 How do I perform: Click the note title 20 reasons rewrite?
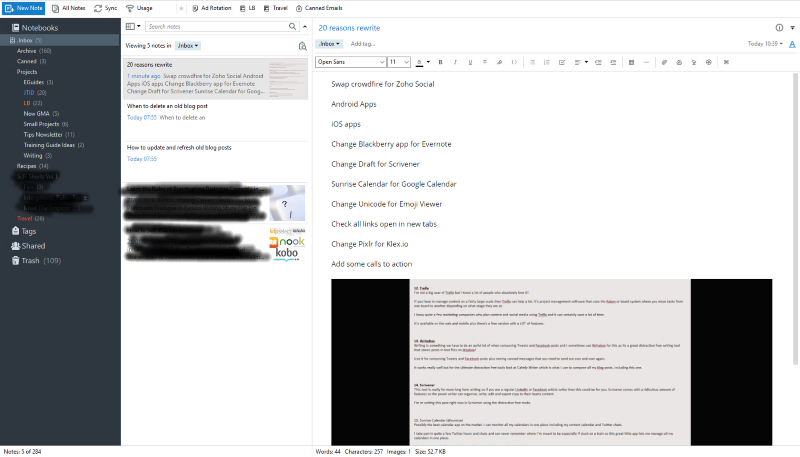(x=349, y=28)
